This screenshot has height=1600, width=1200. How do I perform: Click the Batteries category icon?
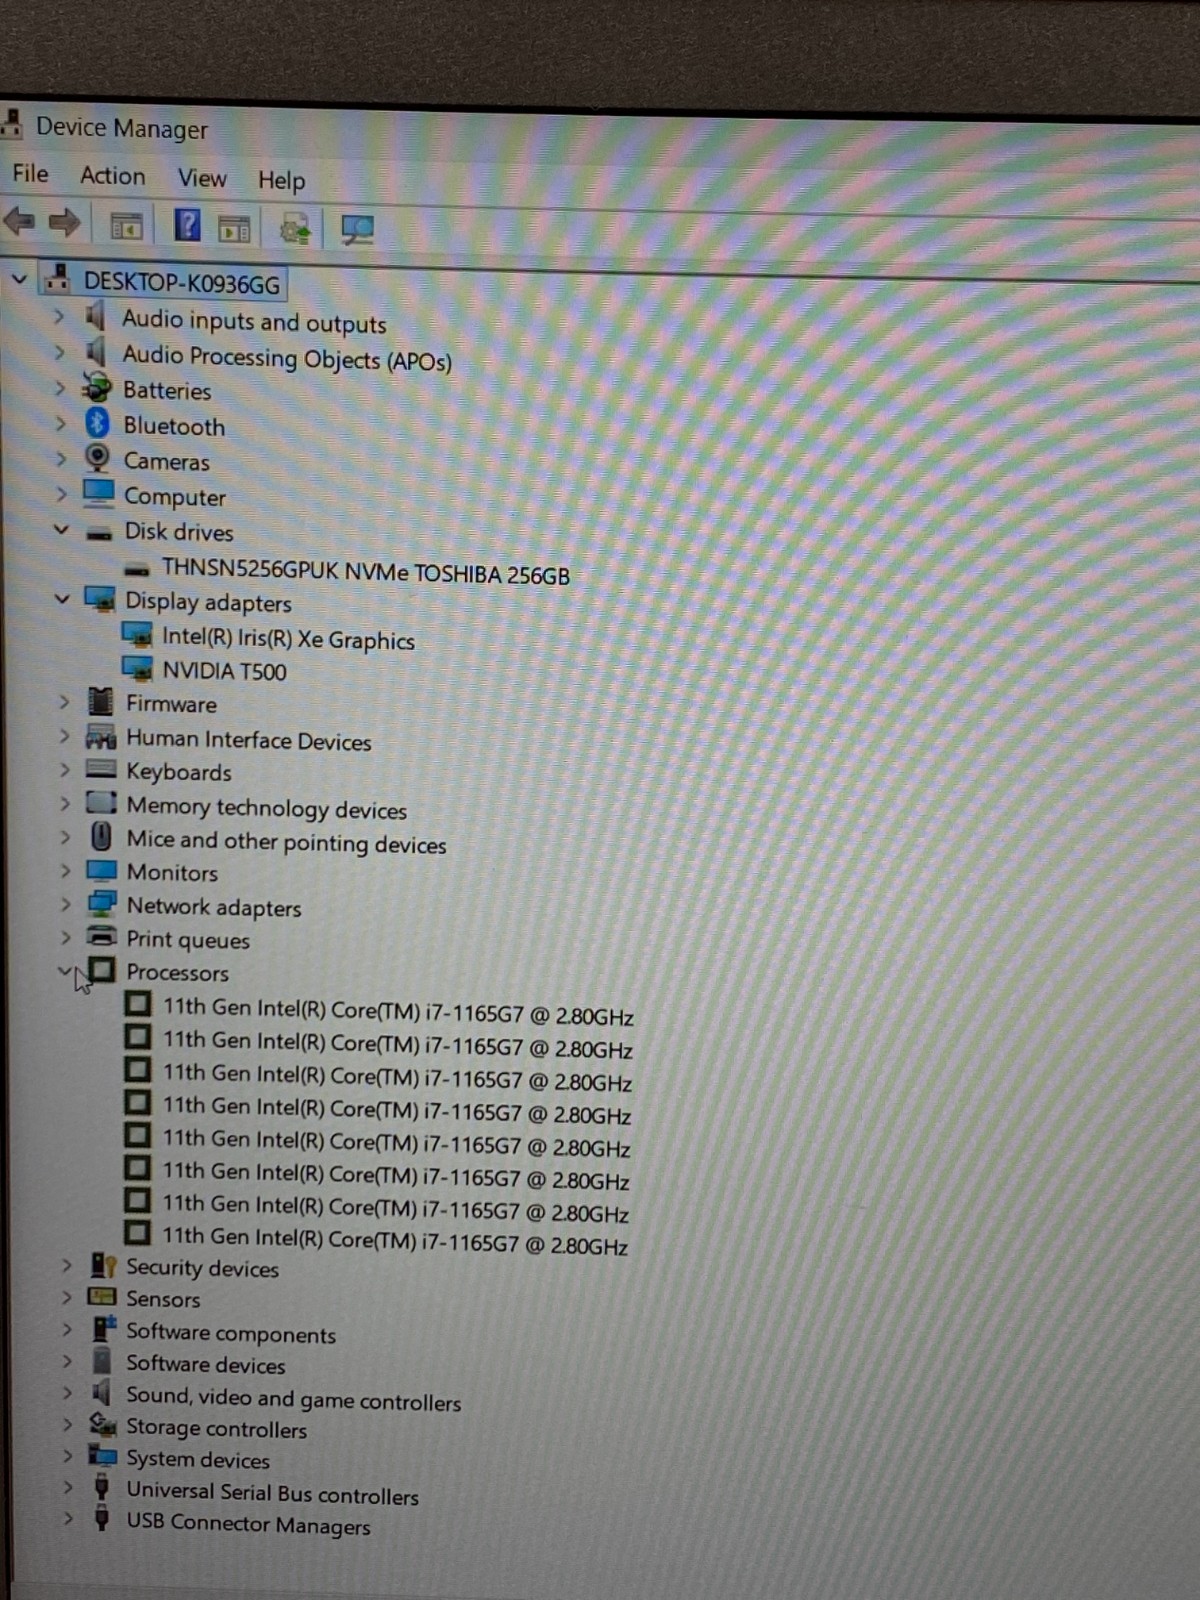click(x=96, y=387)
